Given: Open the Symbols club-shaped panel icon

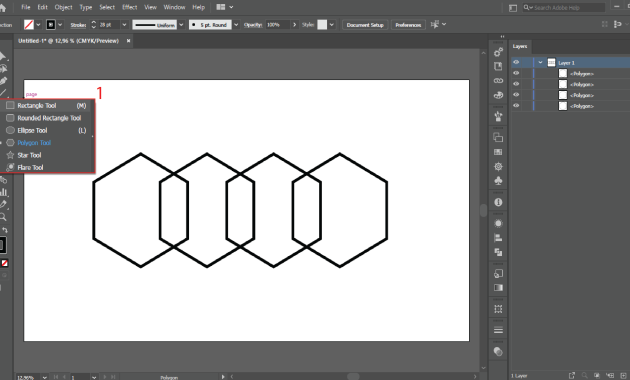Looking at the screenshot, I should 498,181.
